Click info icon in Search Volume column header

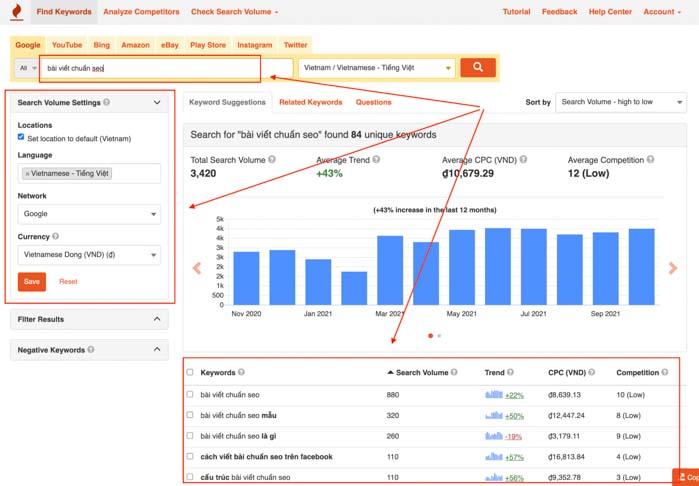click(454, 372)
